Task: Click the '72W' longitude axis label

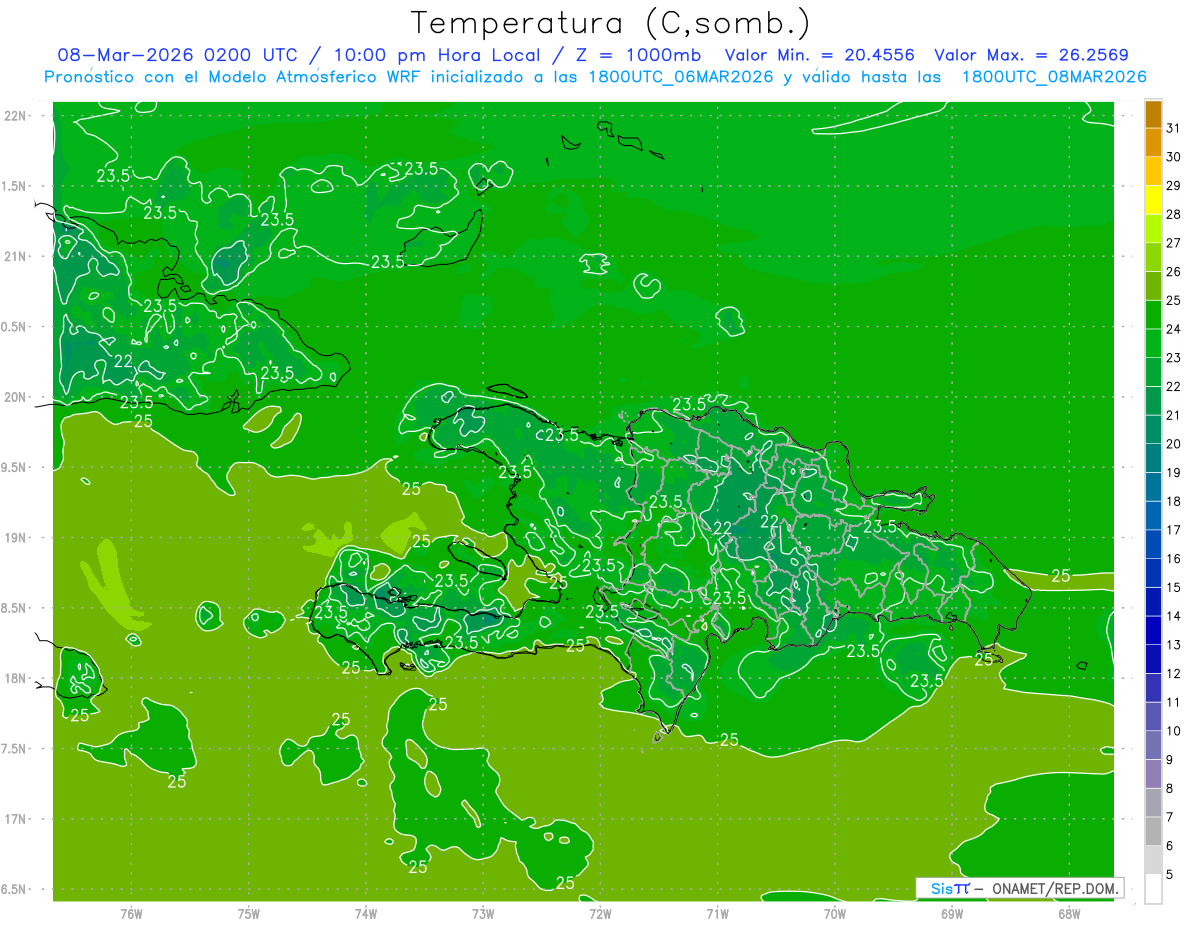Action: click(x=600, y=913)
